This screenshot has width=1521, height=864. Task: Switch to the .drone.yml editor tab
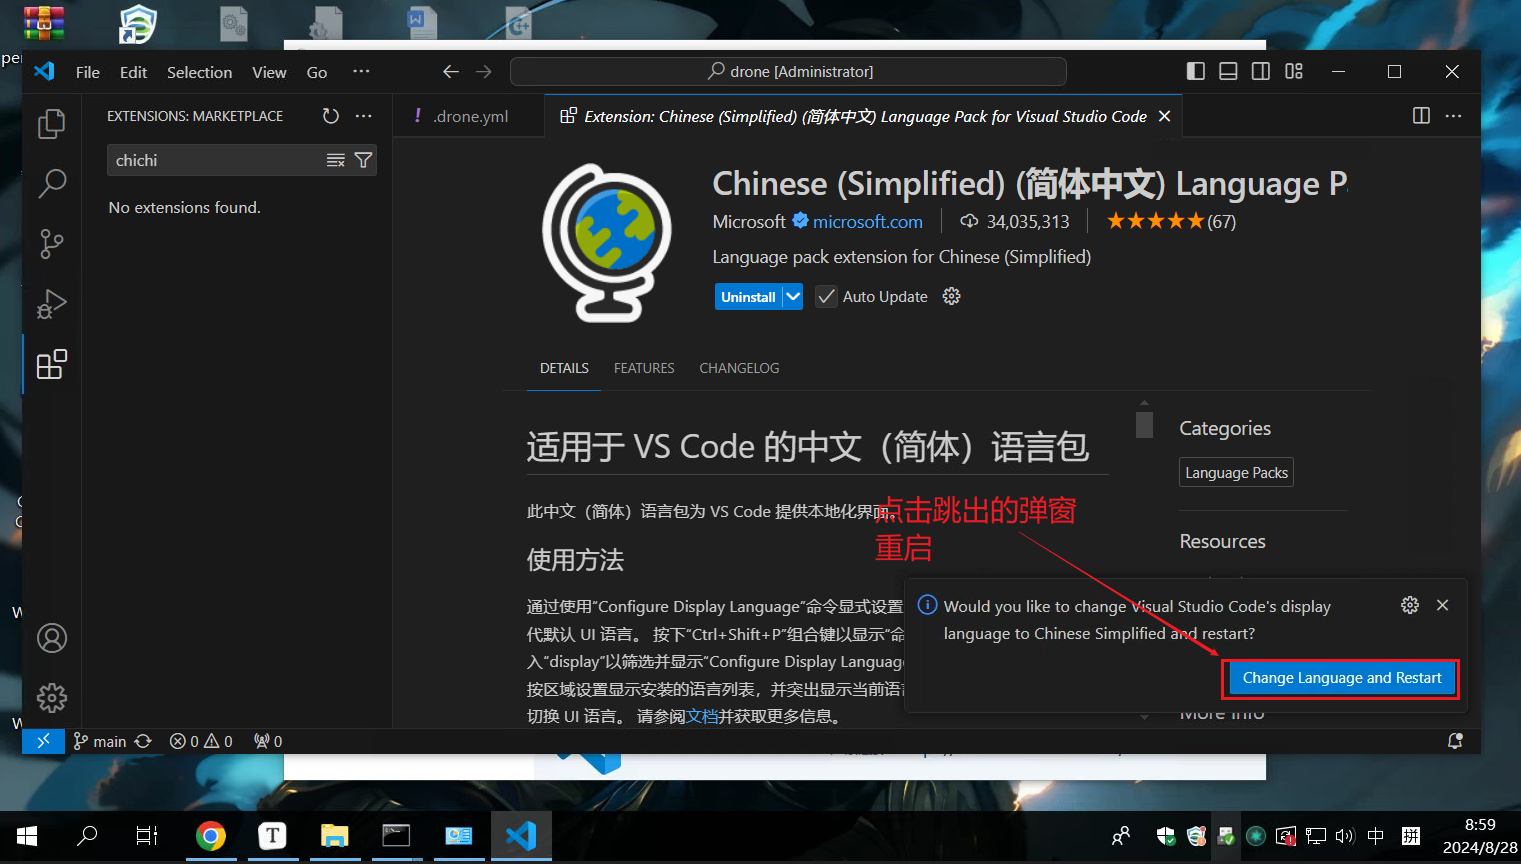(469, 116)
